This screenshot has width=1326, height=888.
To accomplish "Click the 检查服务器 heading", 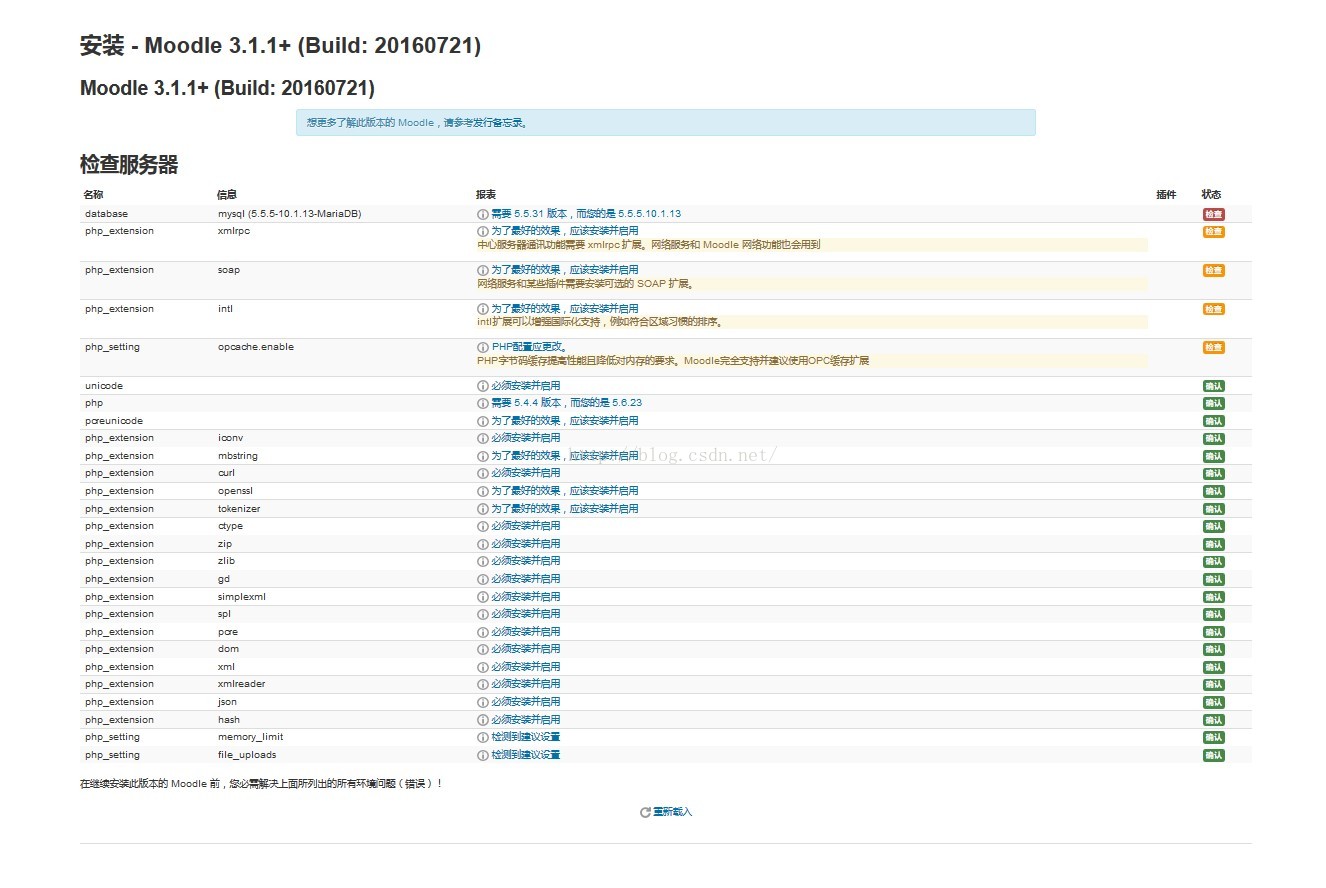I will click(x=129, y=165).
